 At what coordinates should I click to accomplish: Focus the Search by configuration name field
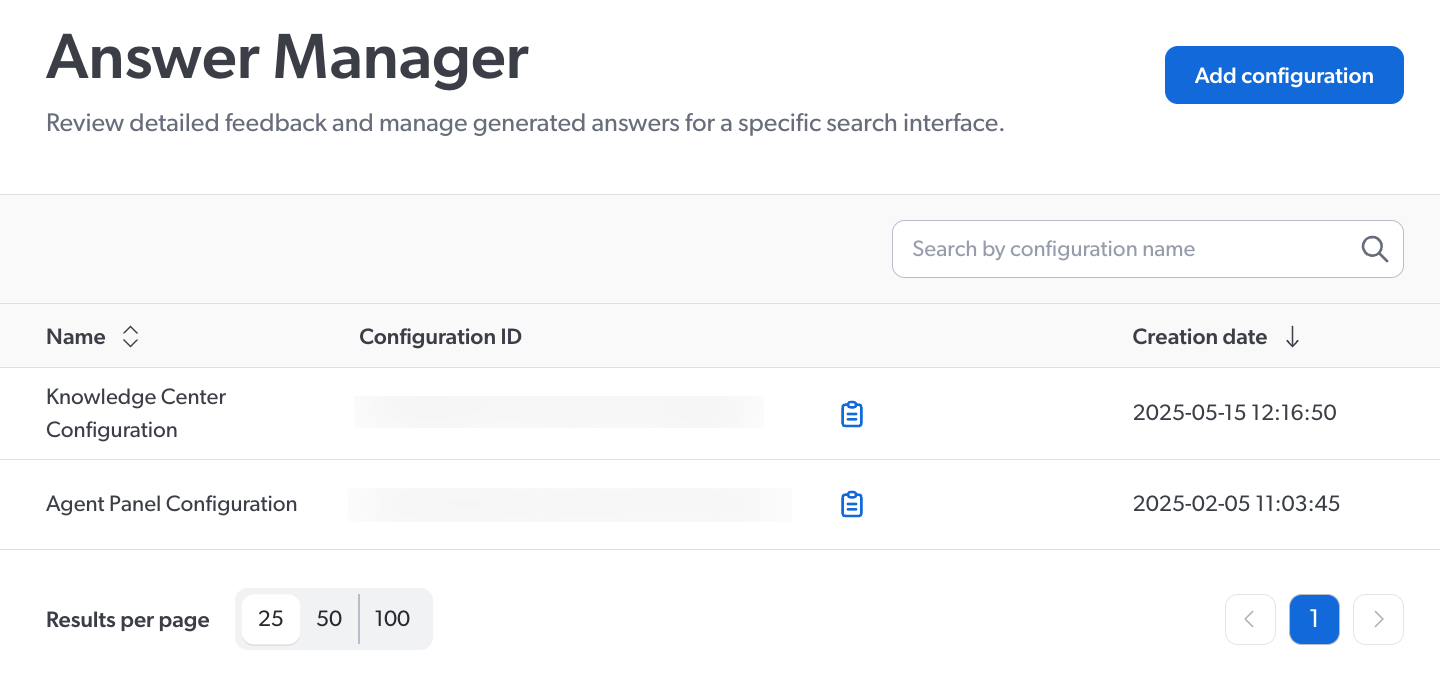pos(1148,249)
